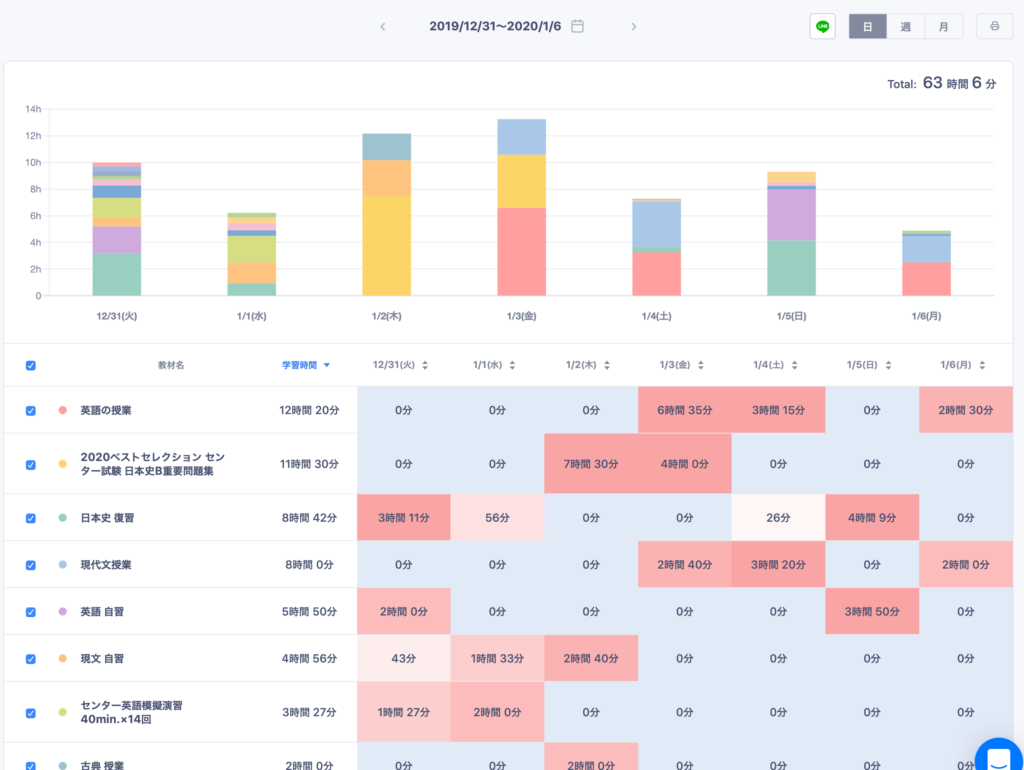Viewport: 1024px width, 770px height.
Task: Sort the 1/3(金) column
Action: tap(706, 366)
